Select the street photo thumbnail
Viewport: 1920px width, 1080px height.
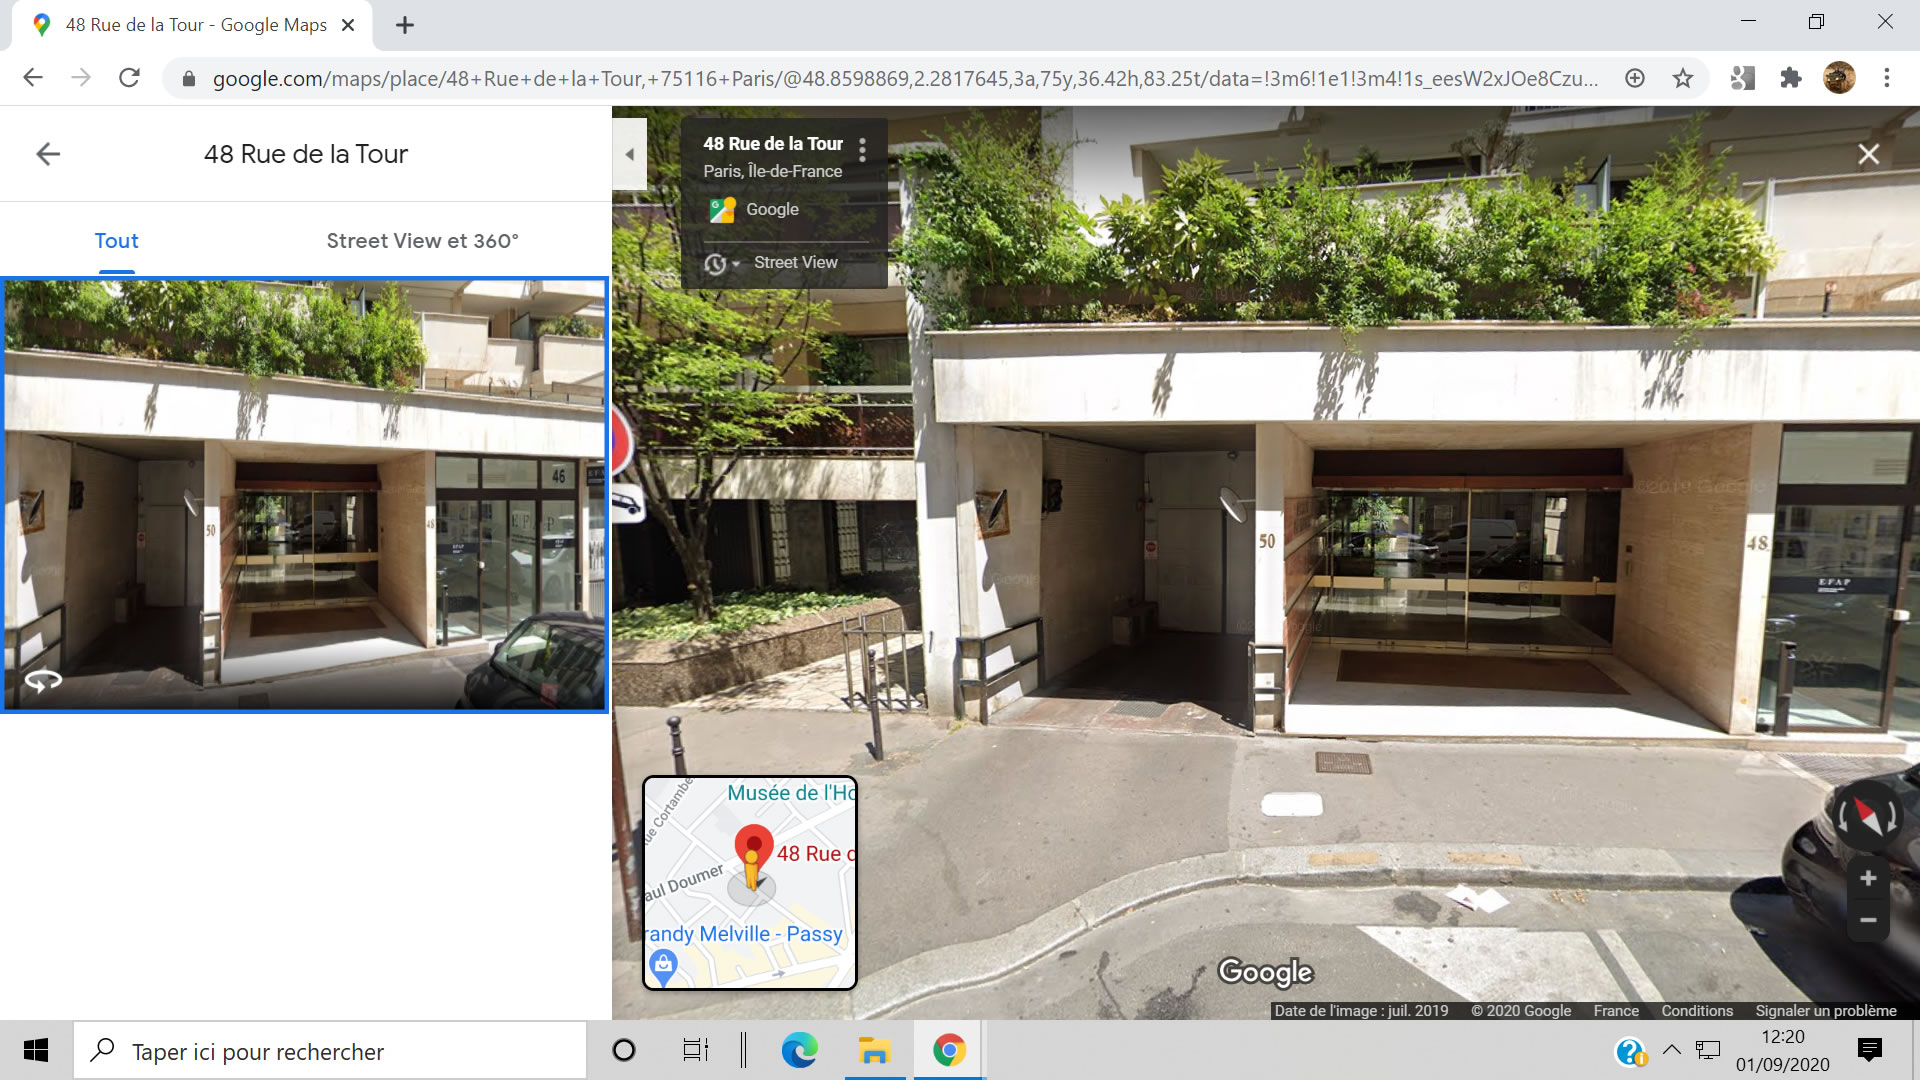coord(305,495)
